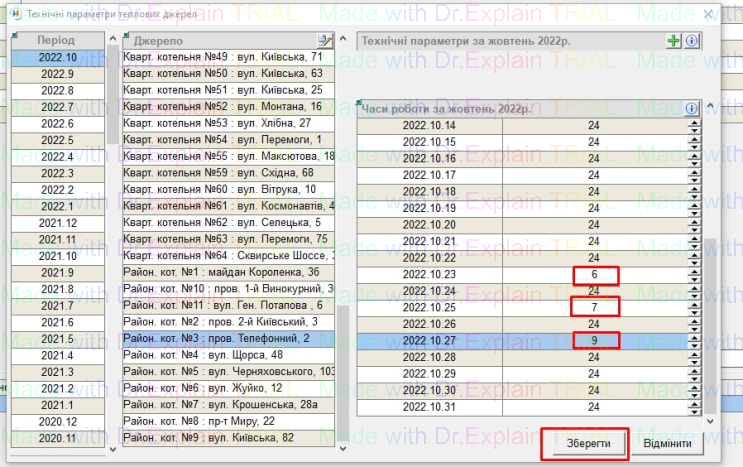Click hours value 9 for 2022.10.27

596,340
